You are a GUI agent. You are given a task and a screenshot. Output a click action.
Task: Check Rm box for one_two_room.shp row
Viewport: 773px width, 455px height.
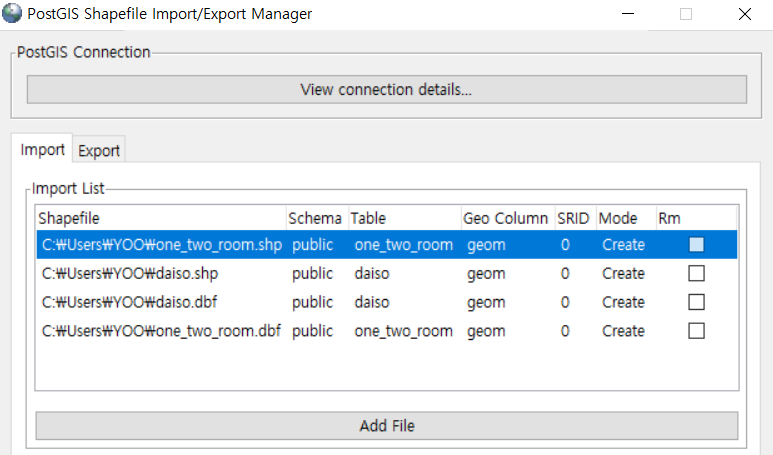pos(696,245)
